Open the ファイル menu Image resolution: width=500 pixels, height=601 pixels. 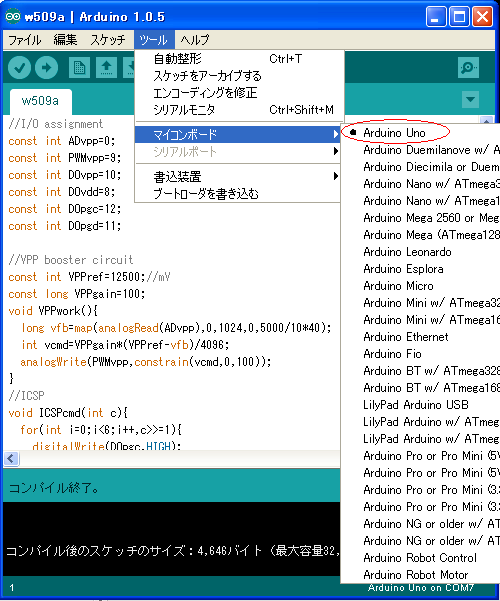[x=25, y=39]
